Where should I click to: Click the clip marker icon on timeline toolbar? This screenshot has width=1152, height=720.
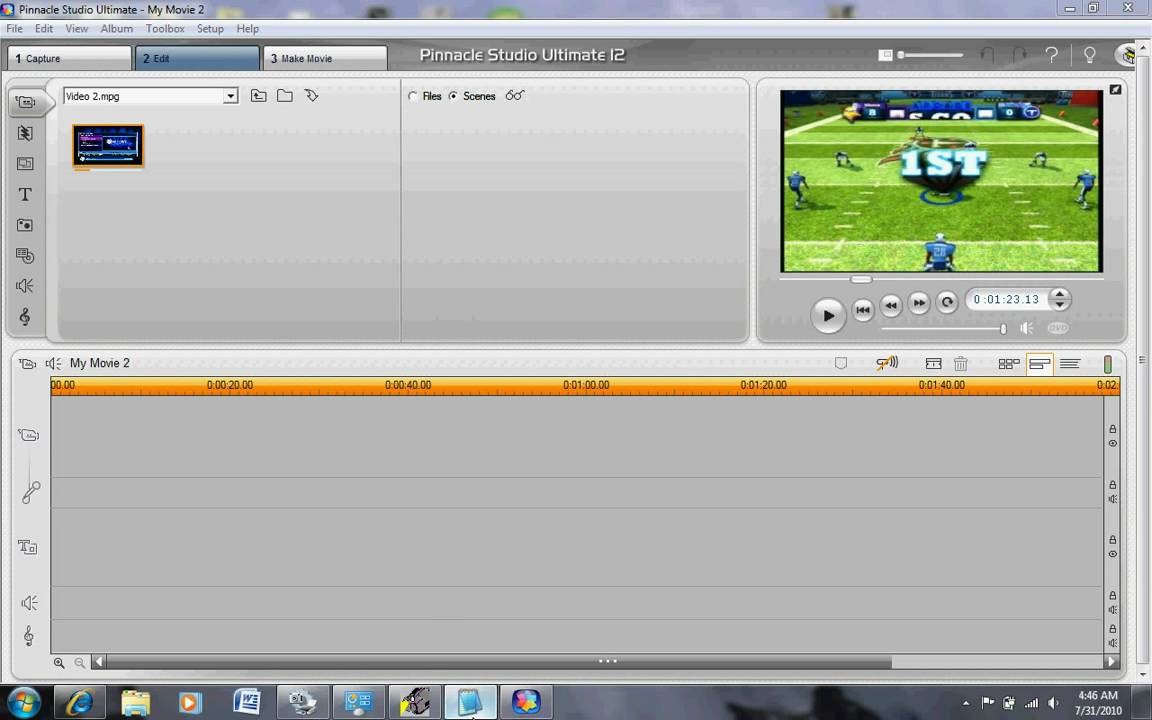841,363
